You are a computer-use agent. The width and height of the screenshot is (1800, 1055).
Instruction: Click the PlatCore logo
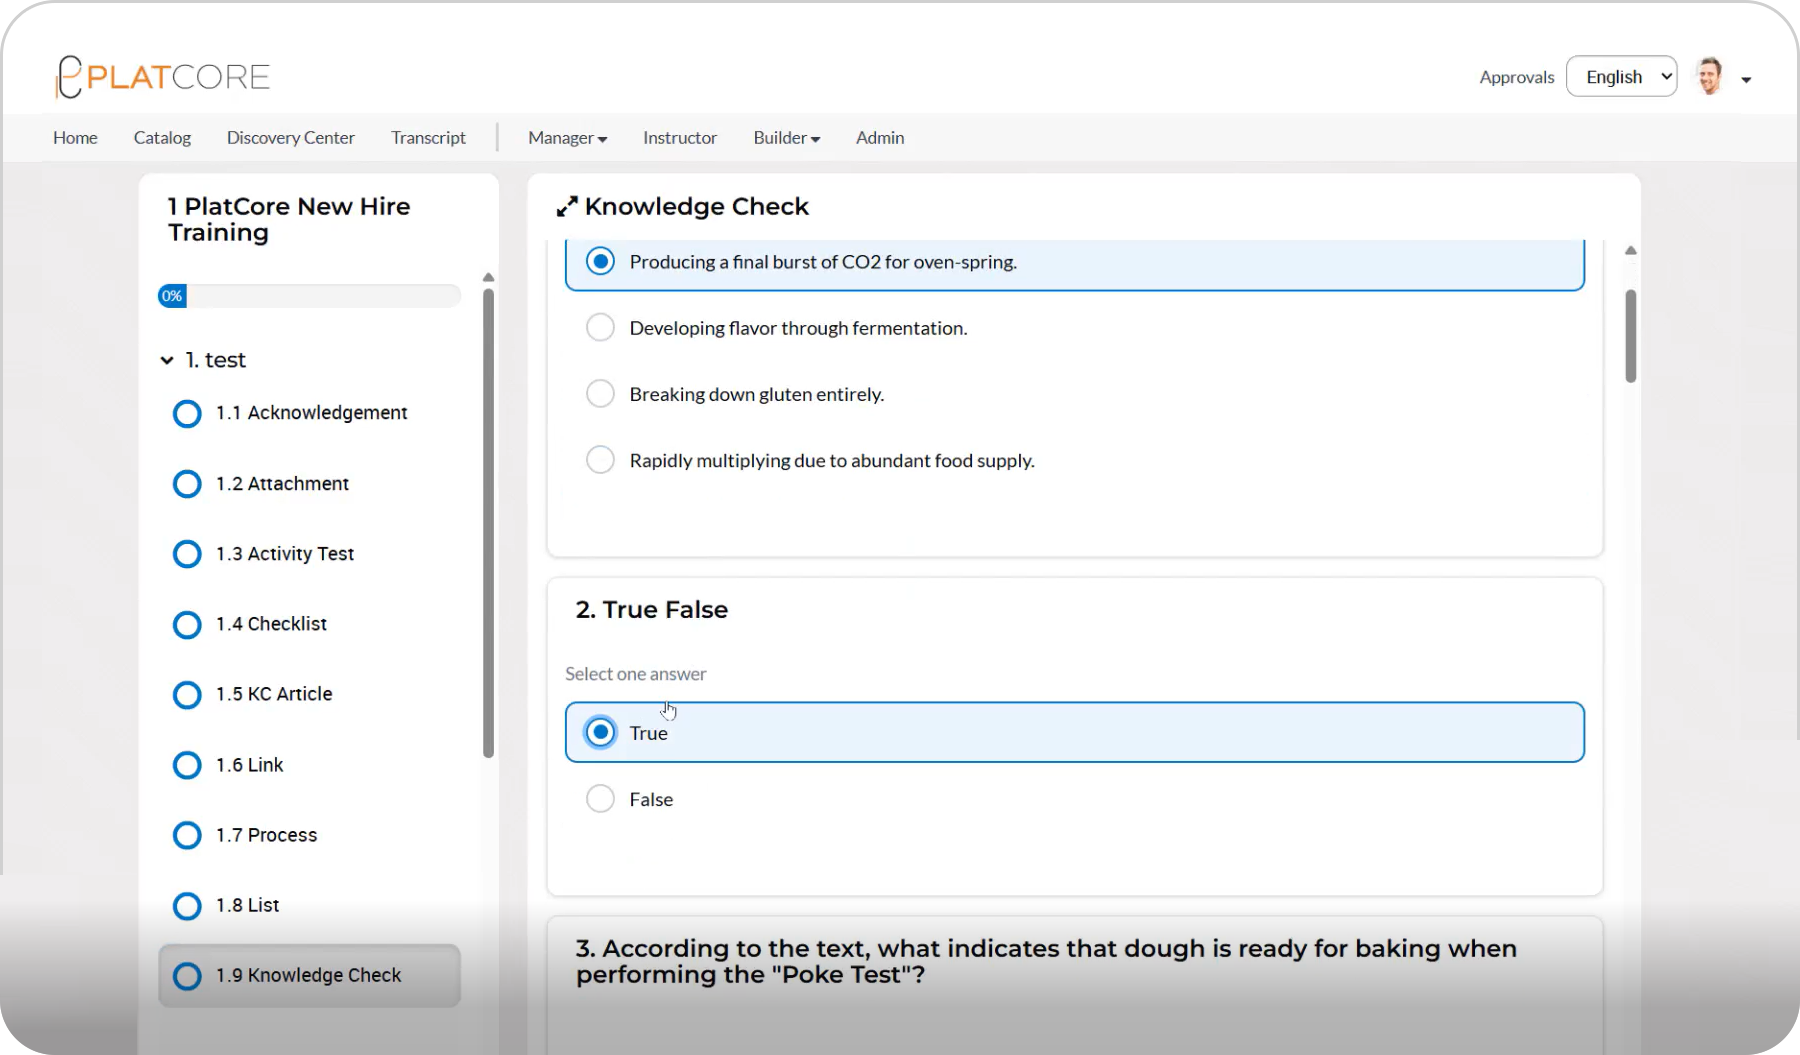click(163, 77)
